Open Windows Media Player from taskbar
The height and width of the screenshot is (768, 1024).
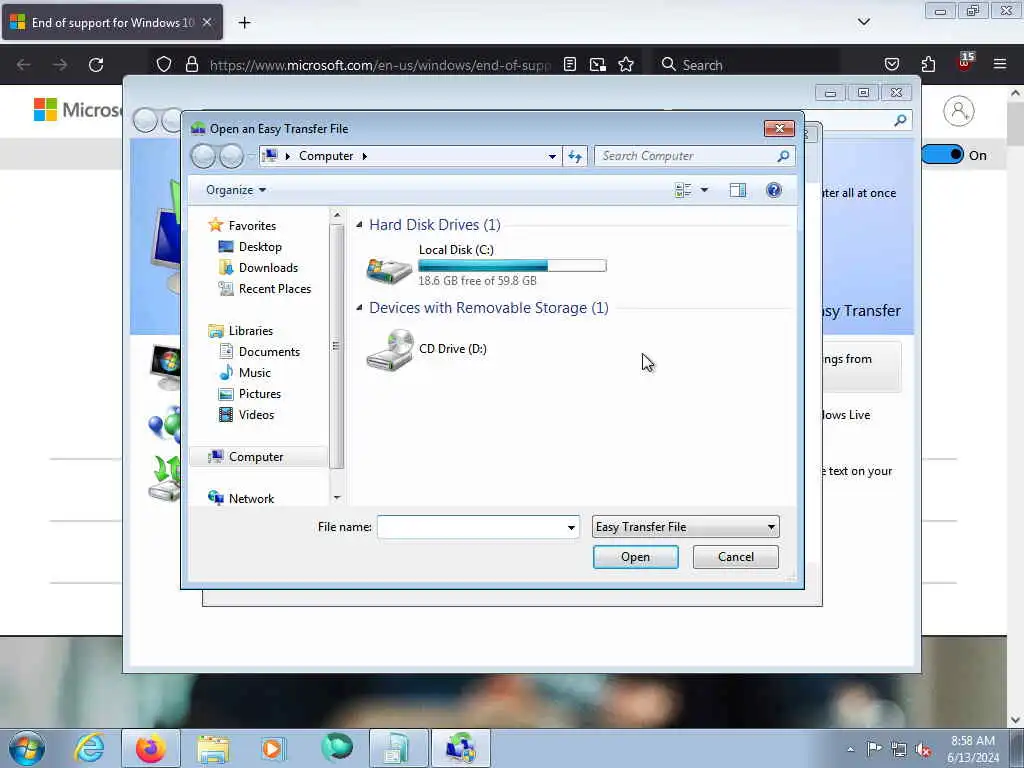click(x=273, y=748)
